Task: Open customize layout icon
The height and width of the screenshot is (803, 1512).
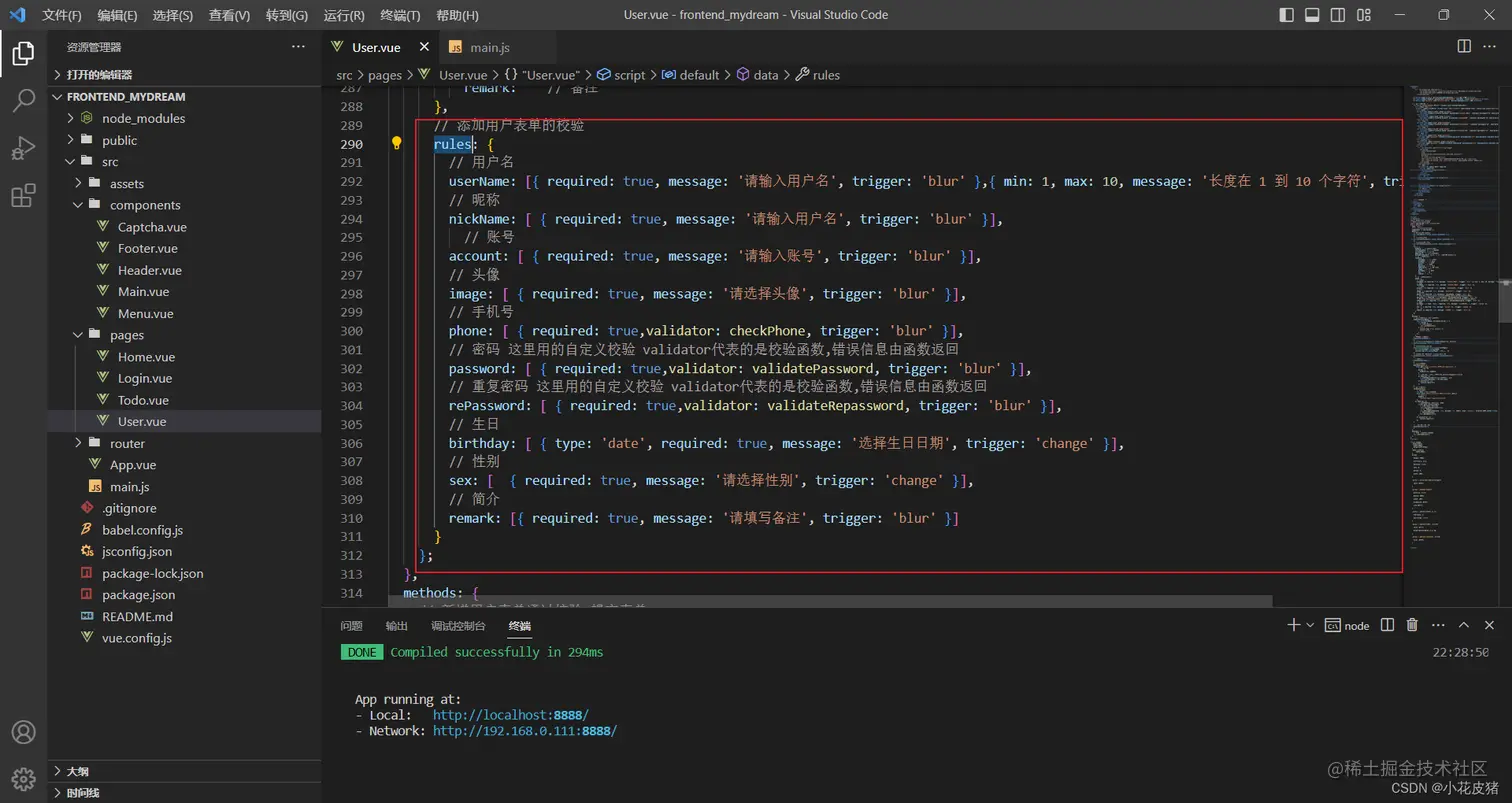Action: point(1364,15)
